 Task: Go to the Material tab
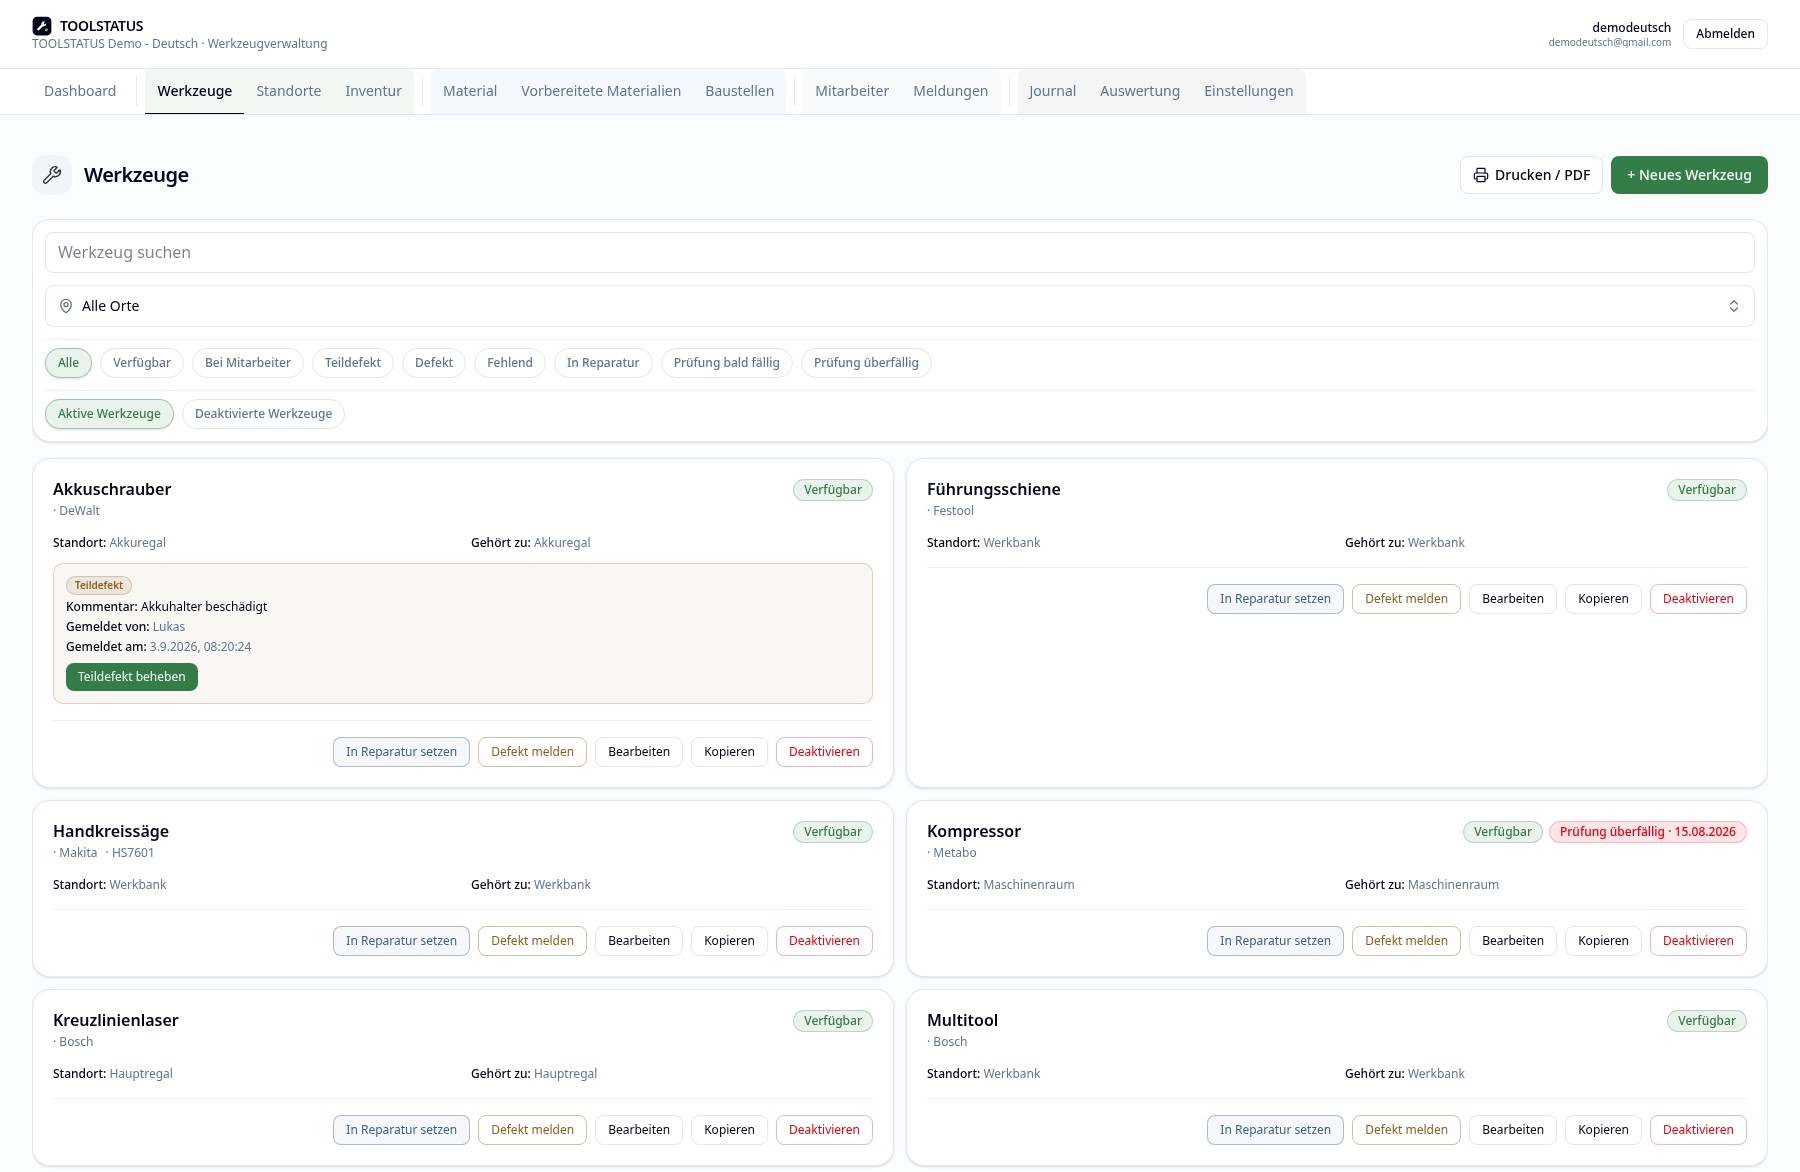point(470,91)
